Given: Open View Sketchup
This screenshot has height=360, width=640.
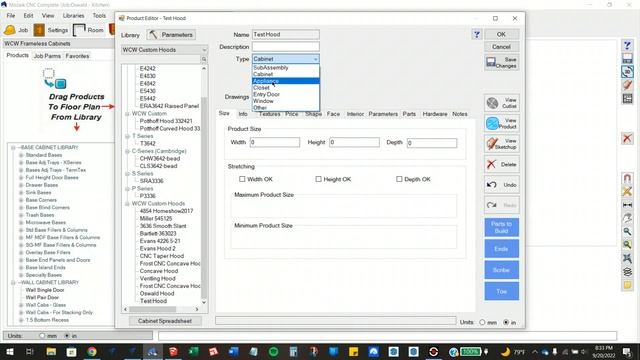Looking at the screenshot, I should [501, 144].
